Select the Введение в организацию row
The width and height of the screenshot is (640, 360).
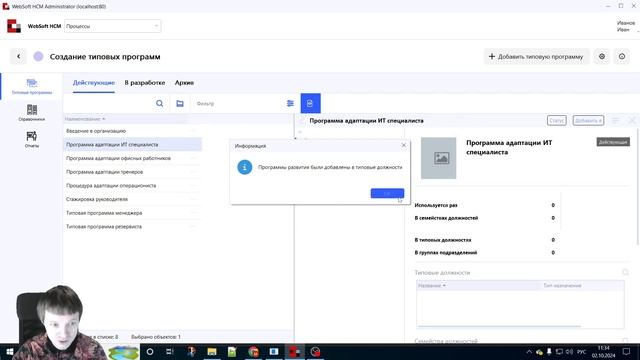[132, 131]
